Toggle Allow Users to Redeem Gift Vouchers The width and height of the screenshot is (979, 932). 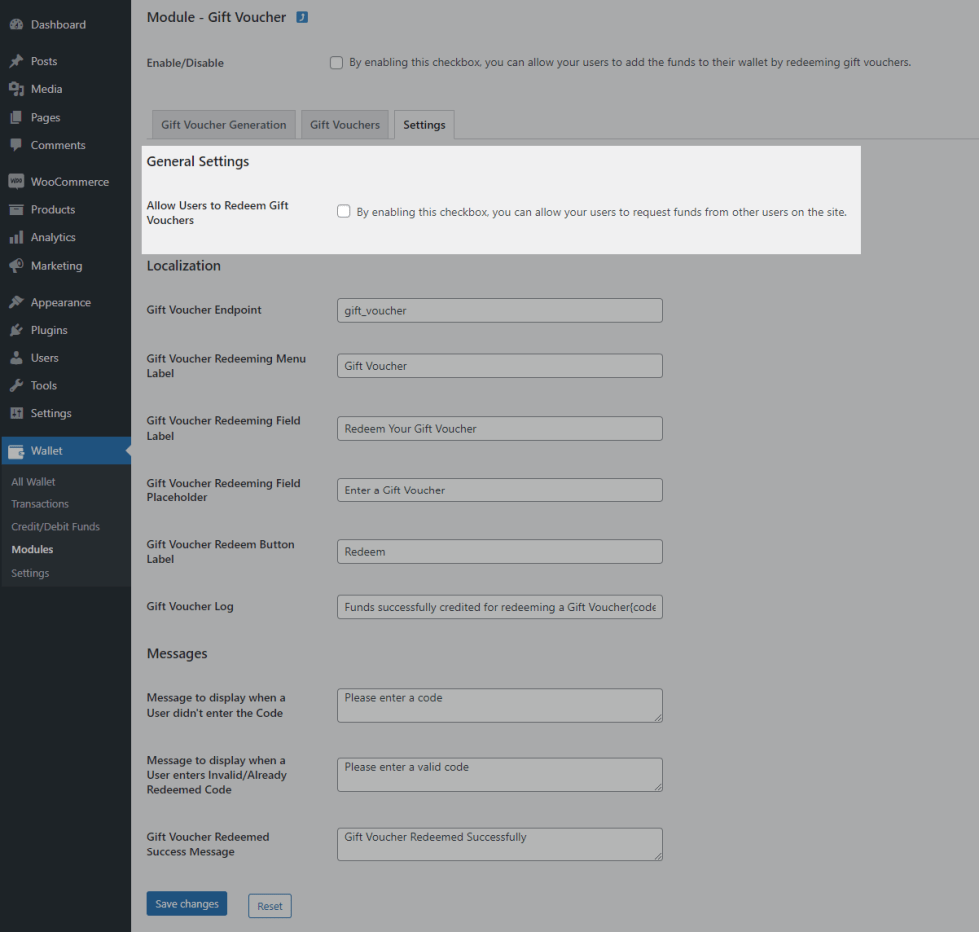[344, 212]
